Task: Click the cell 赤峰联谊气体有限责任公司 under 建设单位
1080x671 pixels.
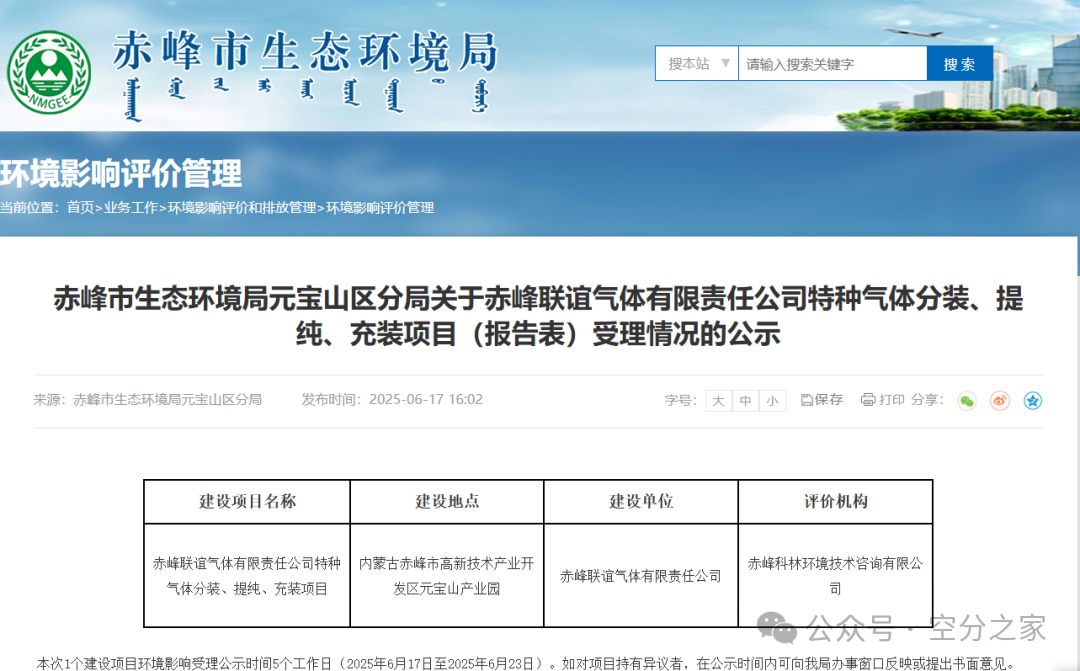Action: pos(641,576)
